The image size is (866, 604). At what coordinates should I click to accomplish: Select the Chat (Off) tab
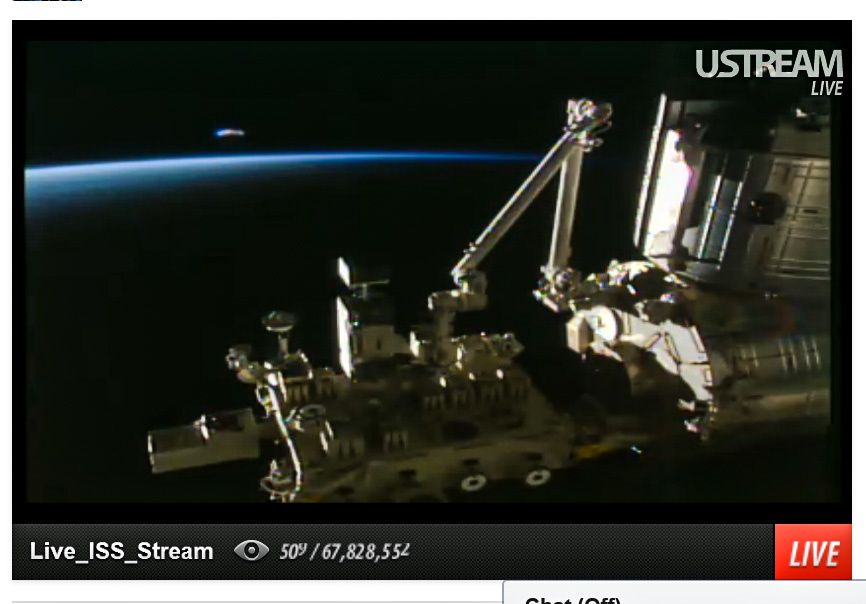coord(573,598)
